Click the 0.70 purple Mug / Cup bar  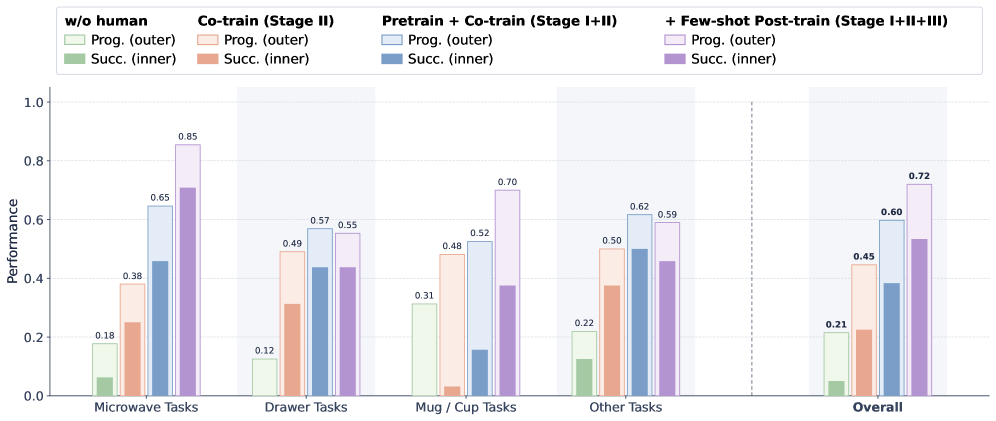click(x=507, y=293)
